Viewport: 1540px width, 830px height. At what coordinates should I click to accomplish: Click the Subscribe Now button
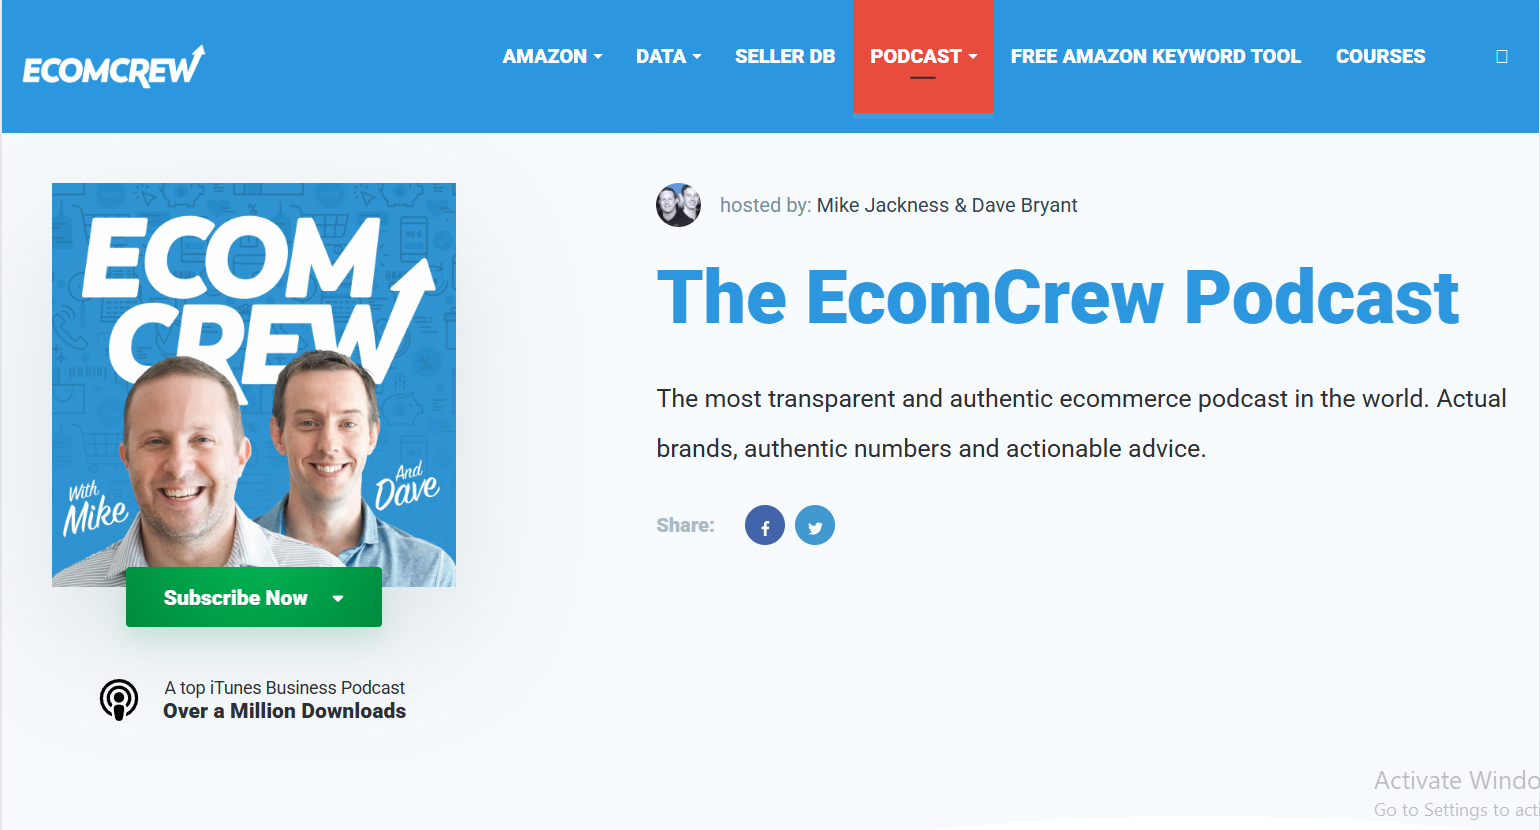254,597
